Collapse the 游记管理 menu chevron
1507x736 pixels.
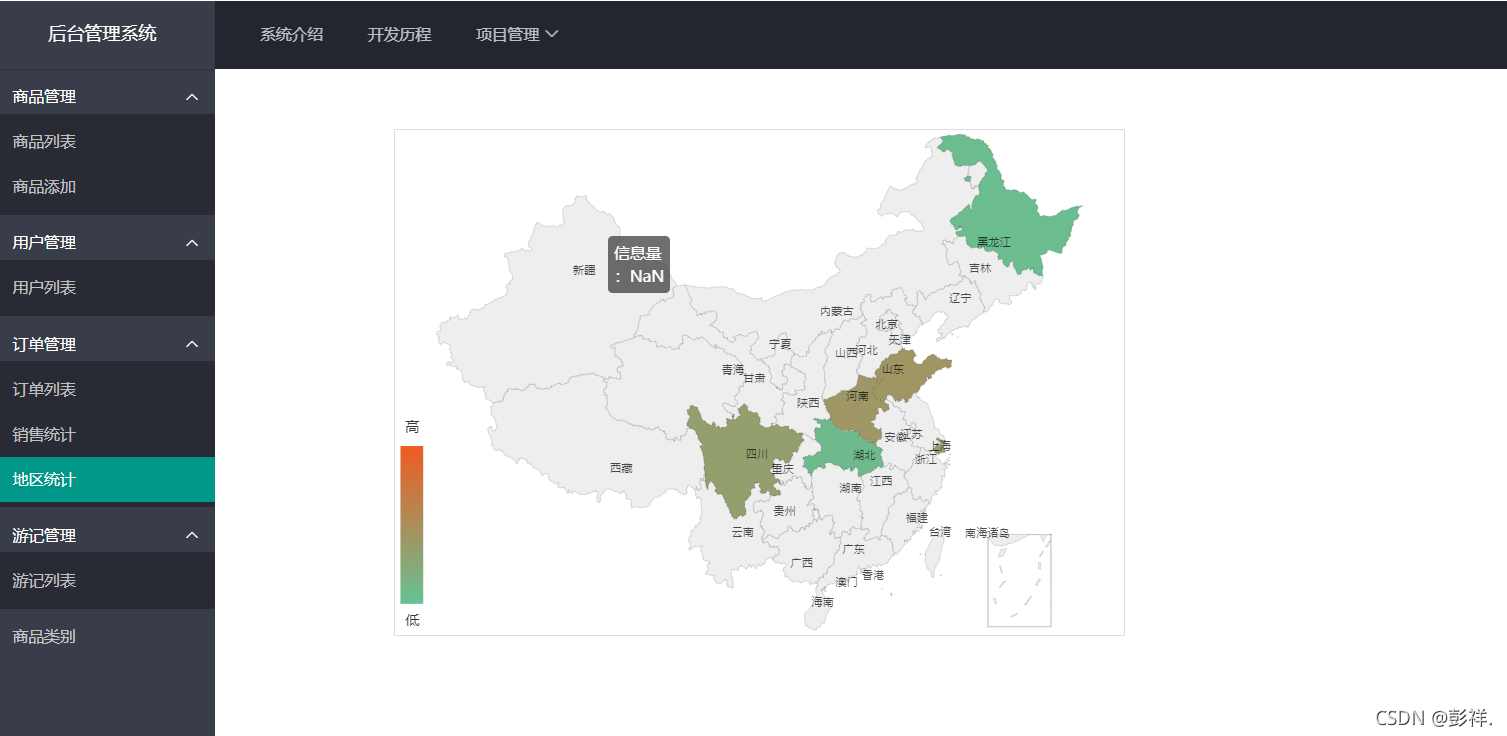click(x=193, y=536)
